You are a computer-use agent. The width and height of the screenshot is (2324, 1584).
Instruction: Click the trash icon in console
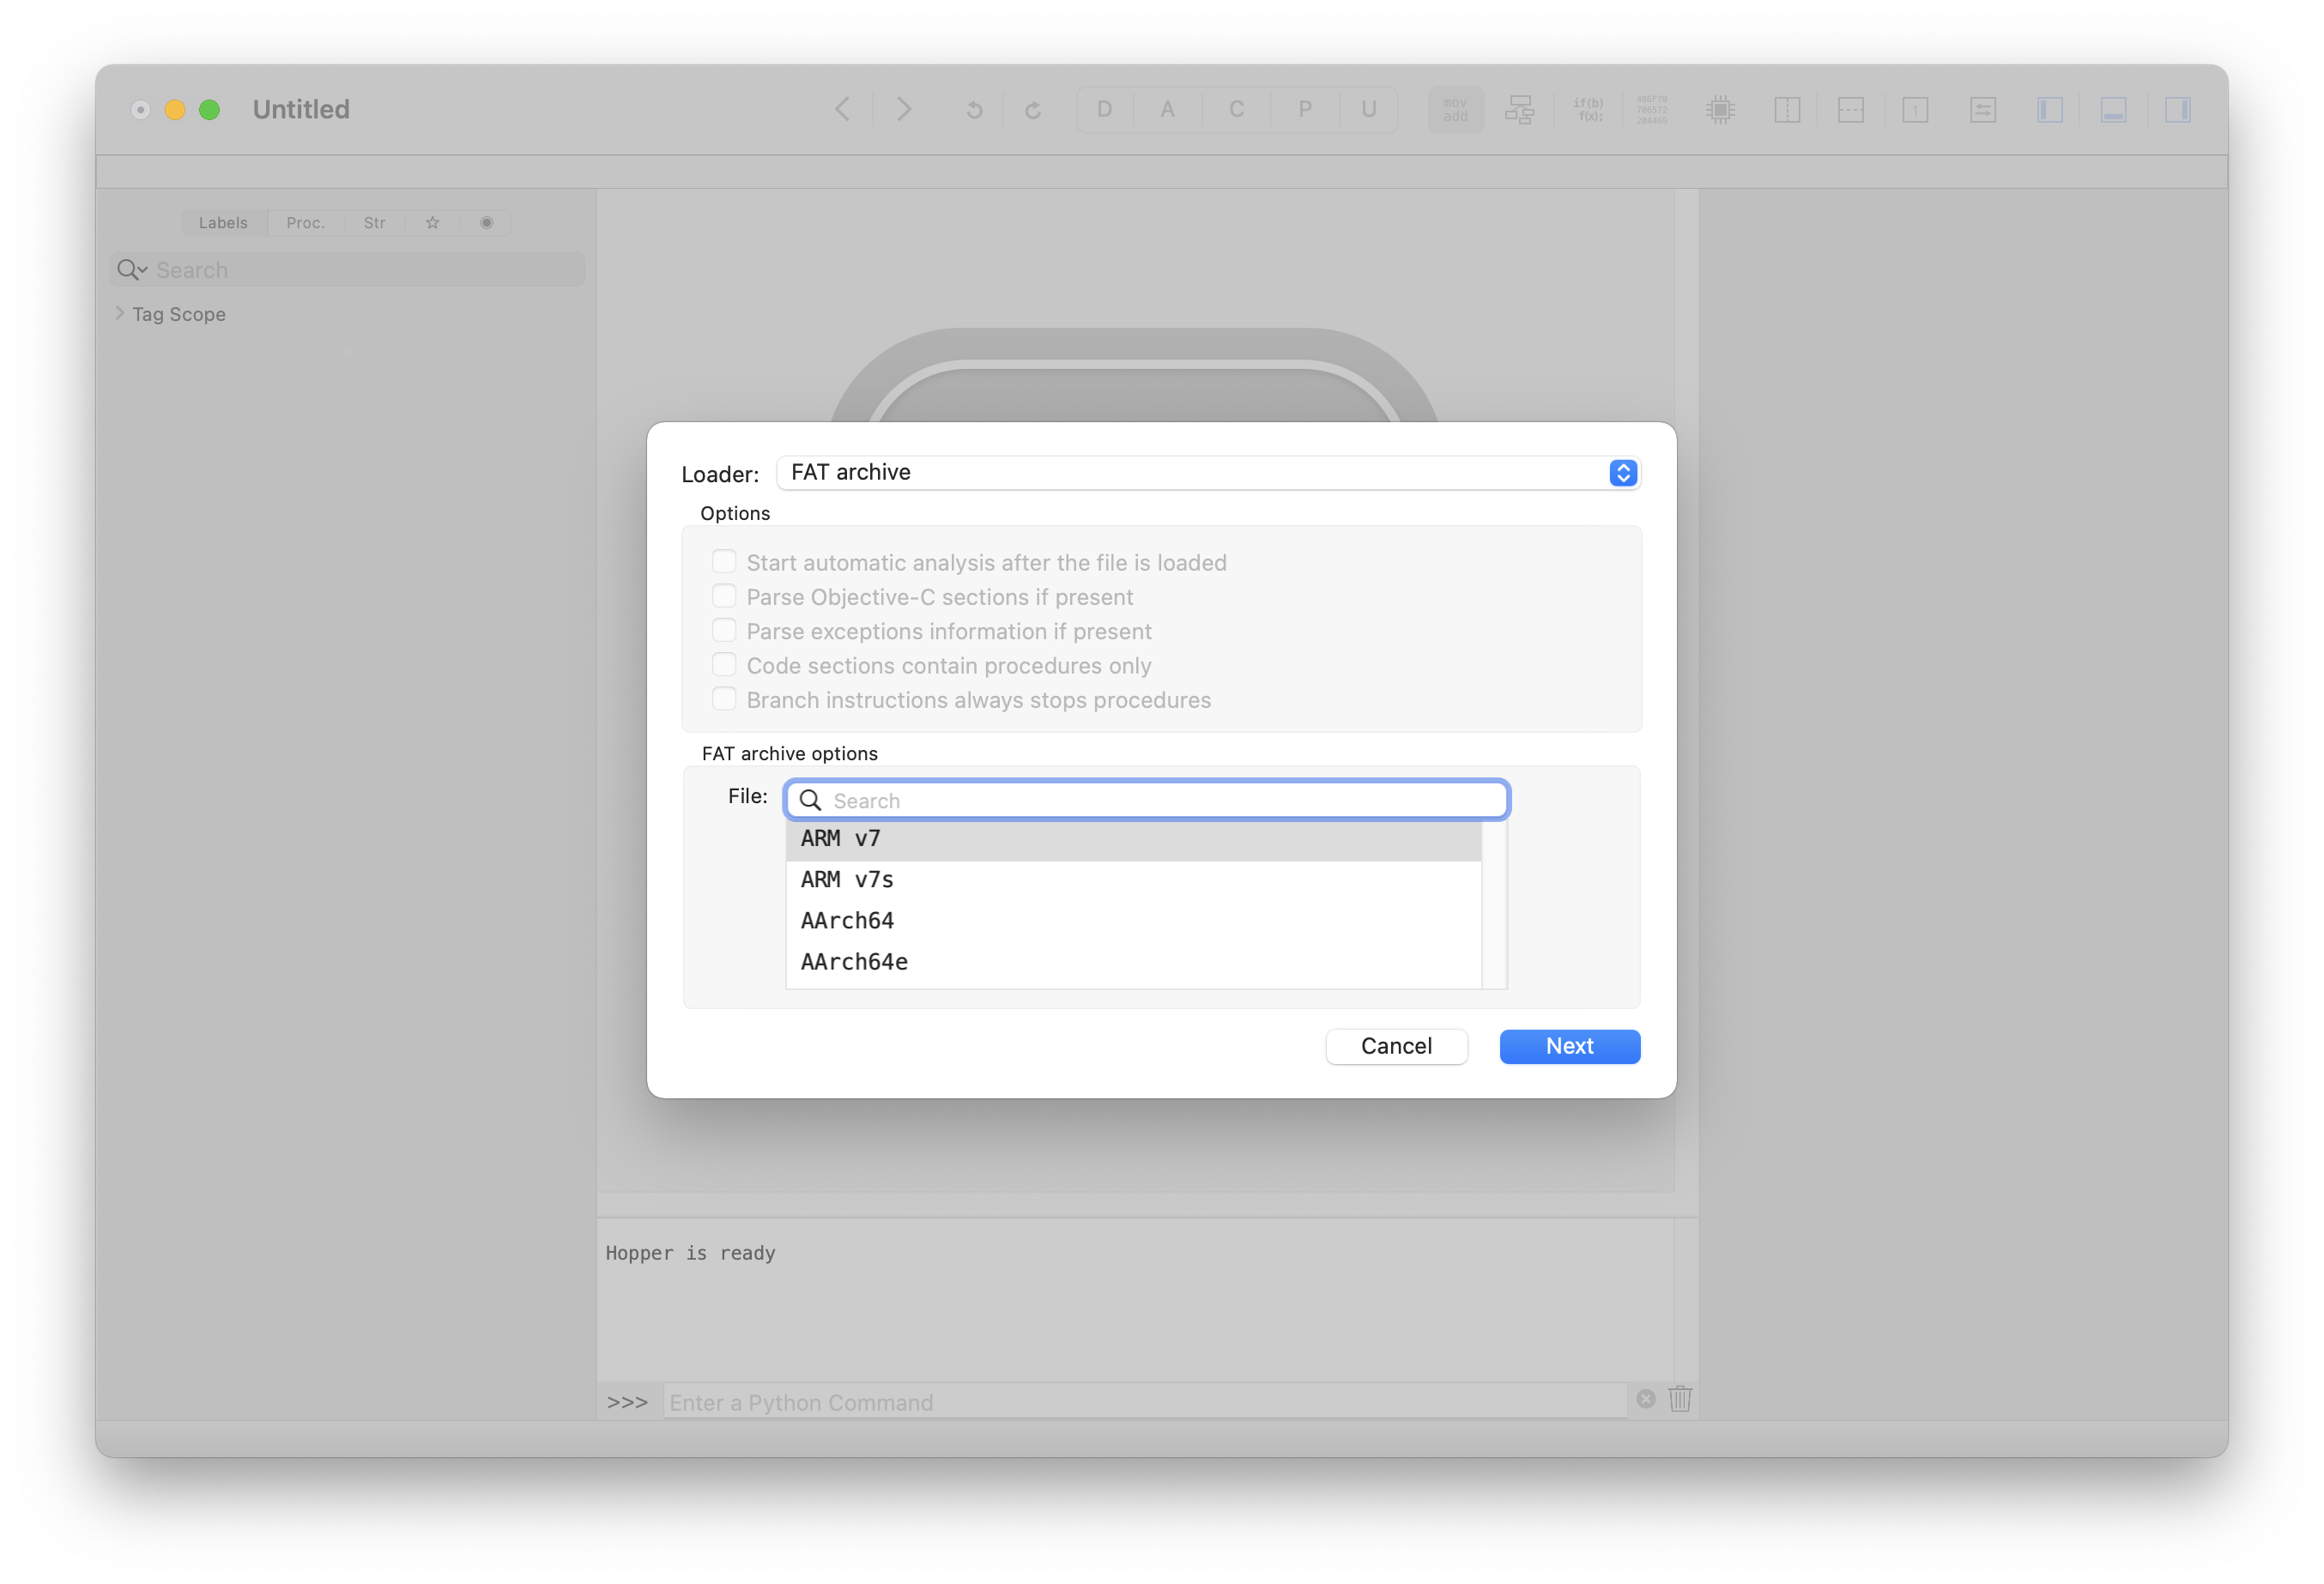point(1680,1399)
